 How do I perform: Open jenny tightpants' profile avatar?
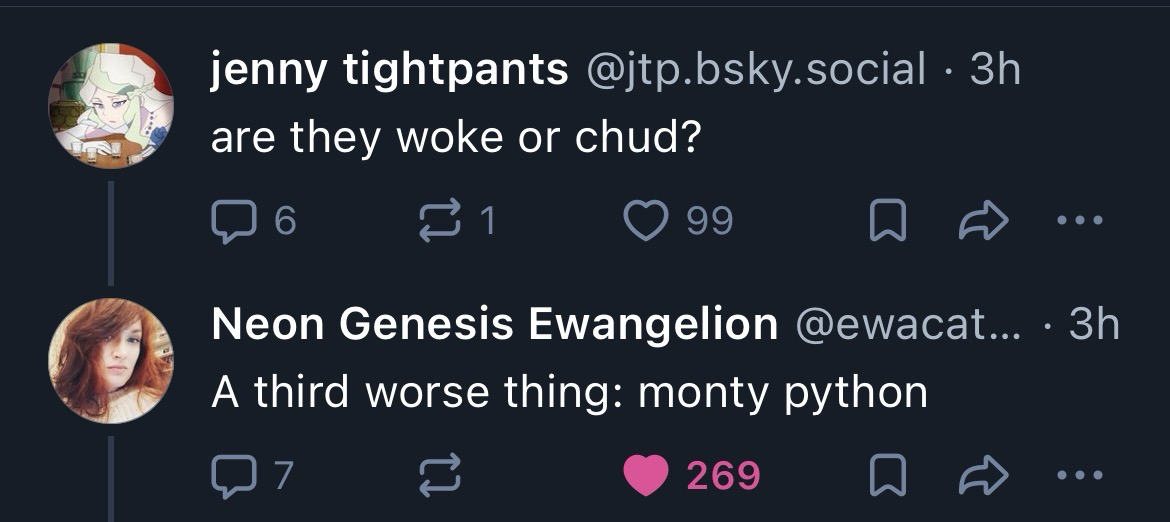tap(112, 105)
